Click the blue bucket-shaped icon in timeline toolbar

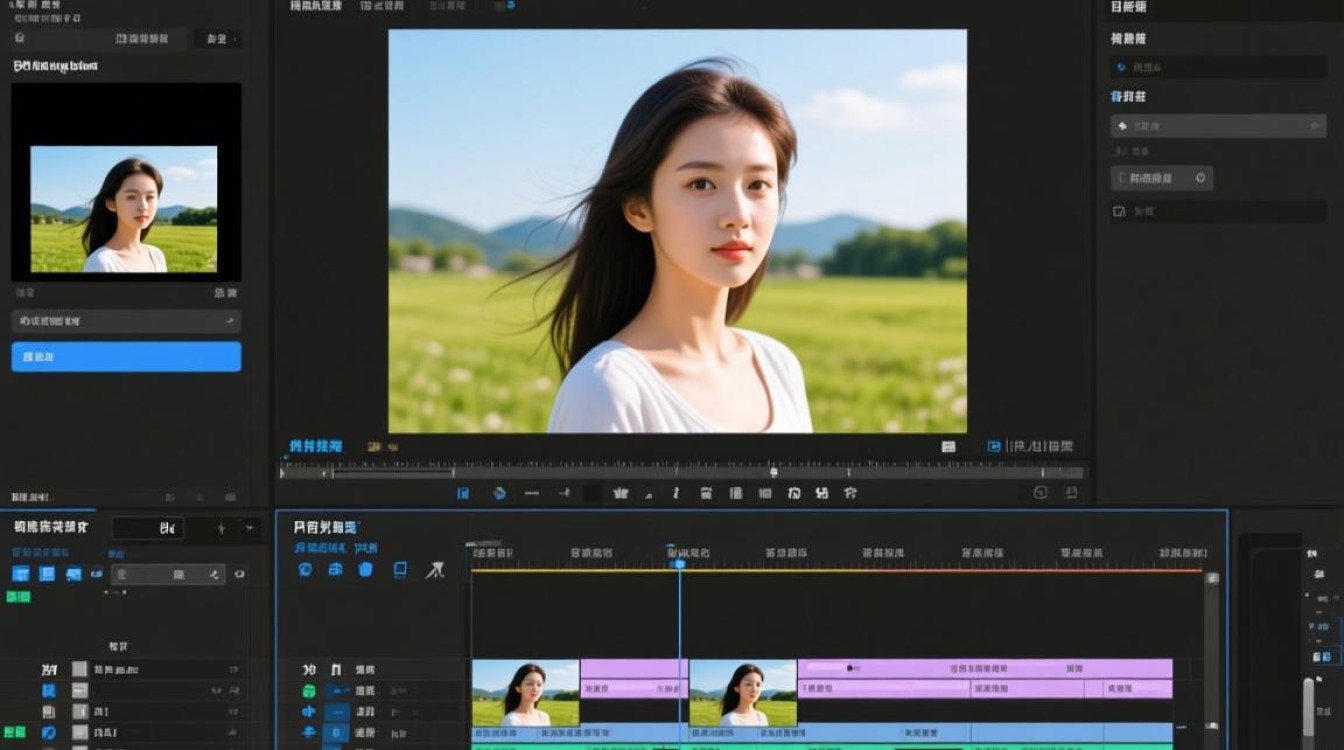pos(365,569)
